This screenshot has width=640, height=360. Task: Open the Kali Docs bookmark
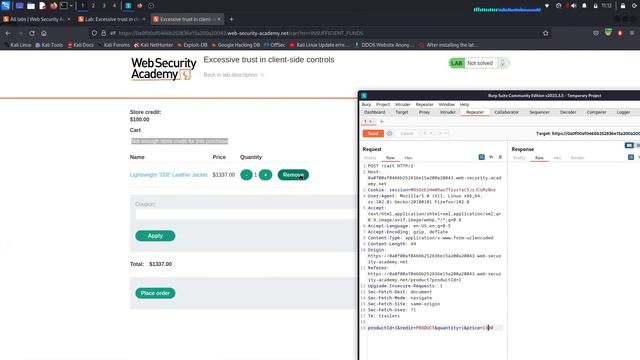point(80,45)
